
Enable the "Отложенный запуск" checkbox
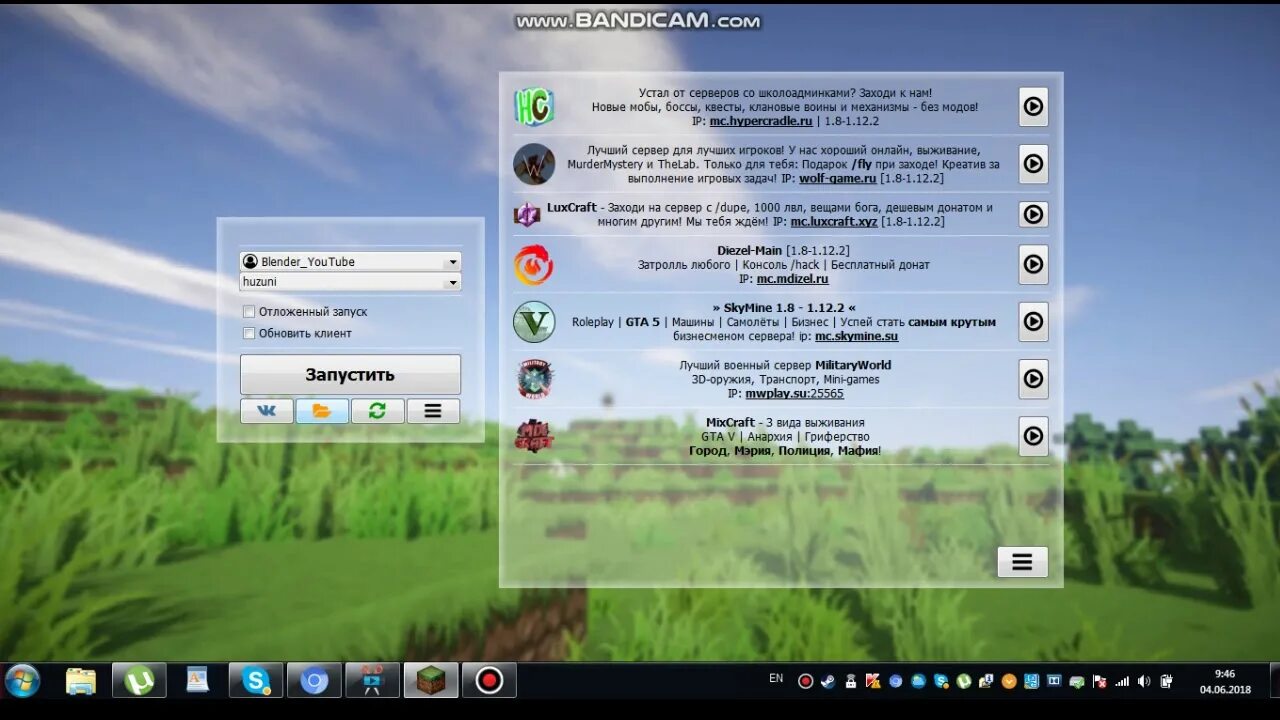click(249, 312)
